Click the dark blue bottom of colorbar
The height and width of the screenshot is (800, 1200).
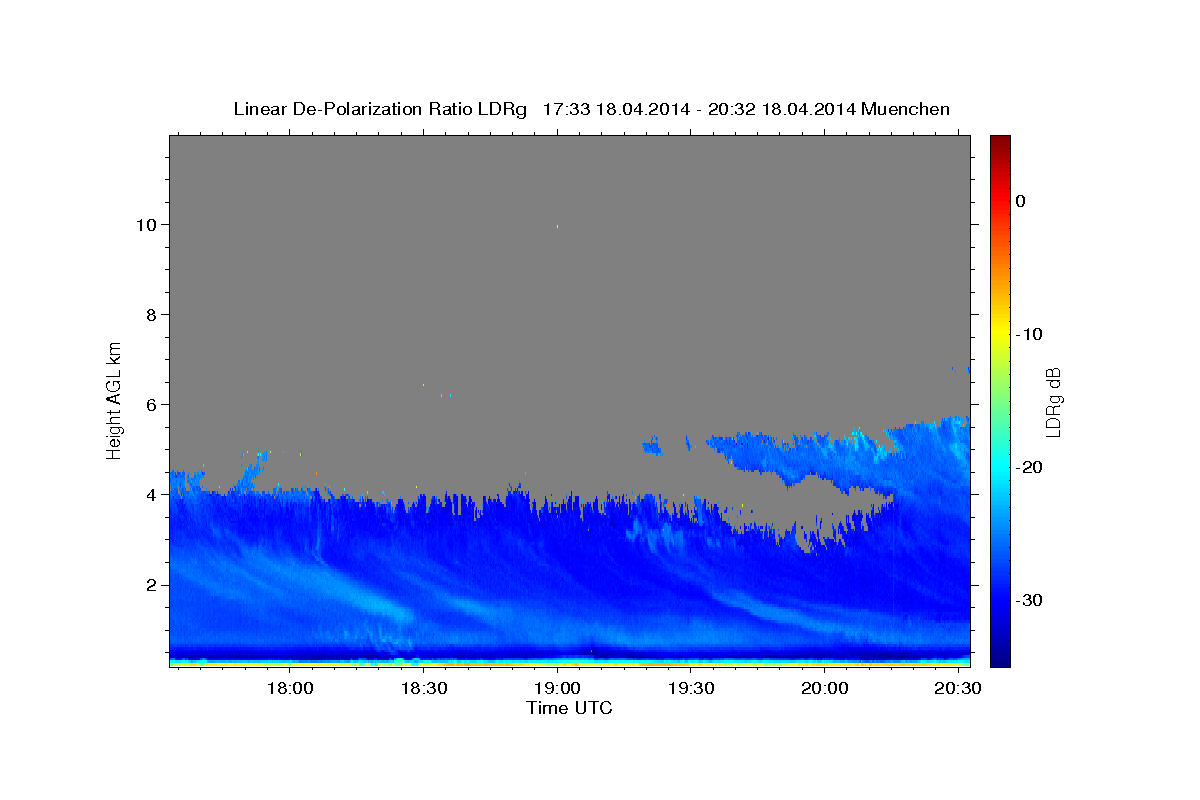[x=1000, y=658]
